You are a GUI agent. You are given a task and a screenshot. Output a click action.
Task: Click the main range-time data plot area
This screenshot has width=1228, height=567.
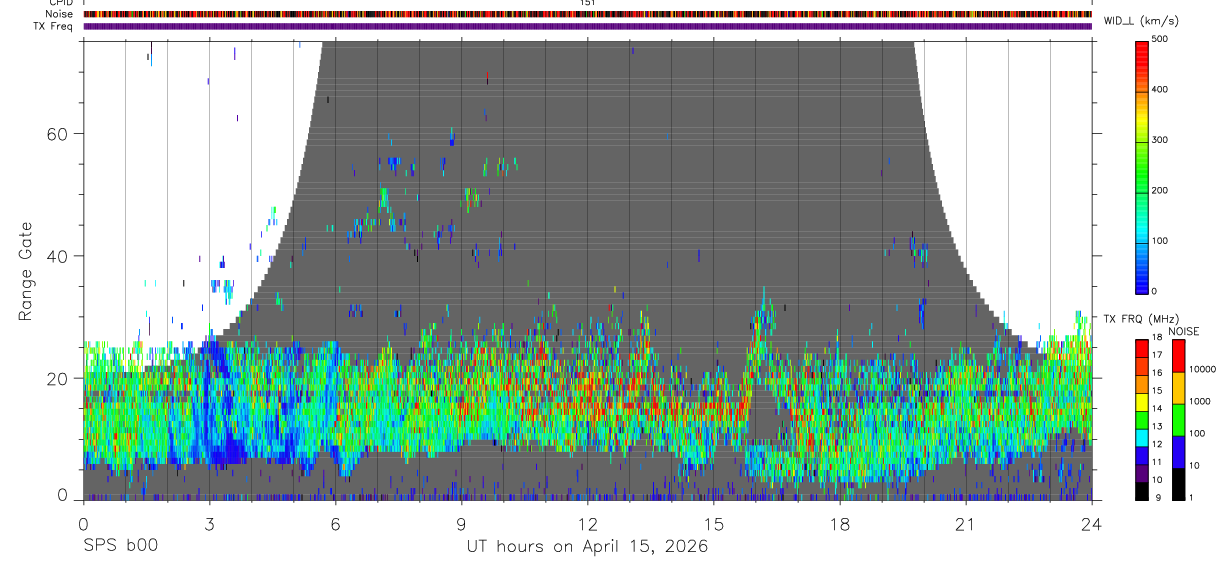[587, 270]
